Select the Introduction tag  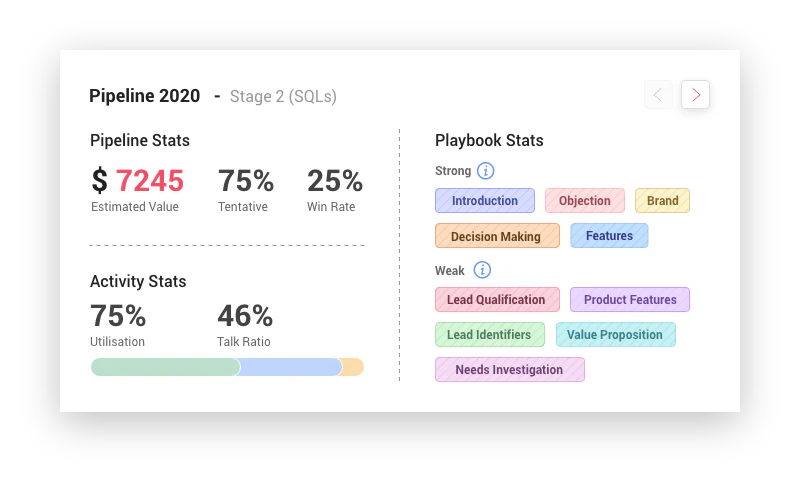[485, 201]
